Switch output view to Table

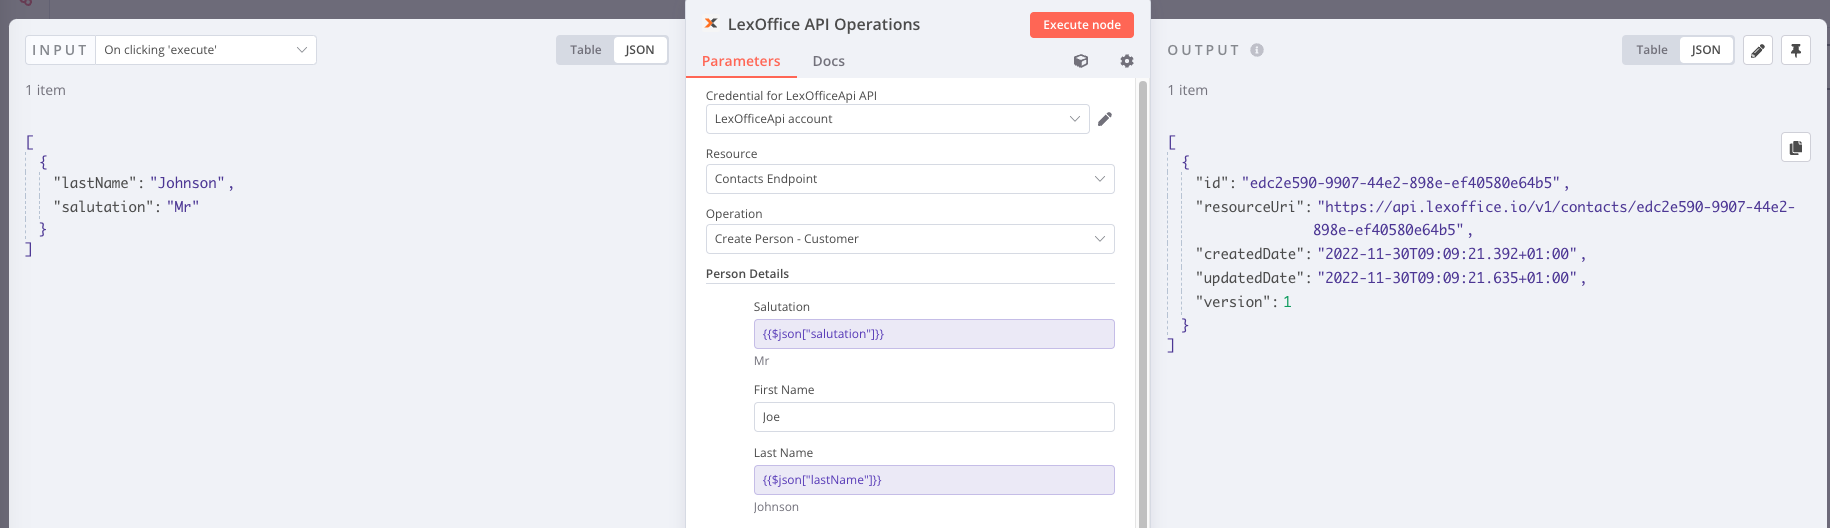pyautogui.click(x=1652, y=50)
